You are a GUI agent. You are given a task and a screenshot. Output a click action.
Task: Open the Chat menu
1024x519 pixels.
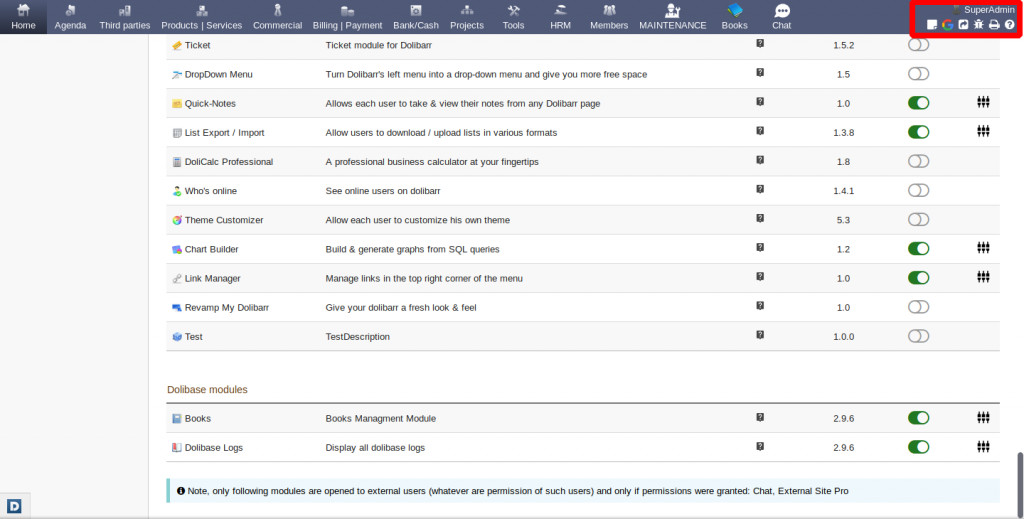click(782, 17)
